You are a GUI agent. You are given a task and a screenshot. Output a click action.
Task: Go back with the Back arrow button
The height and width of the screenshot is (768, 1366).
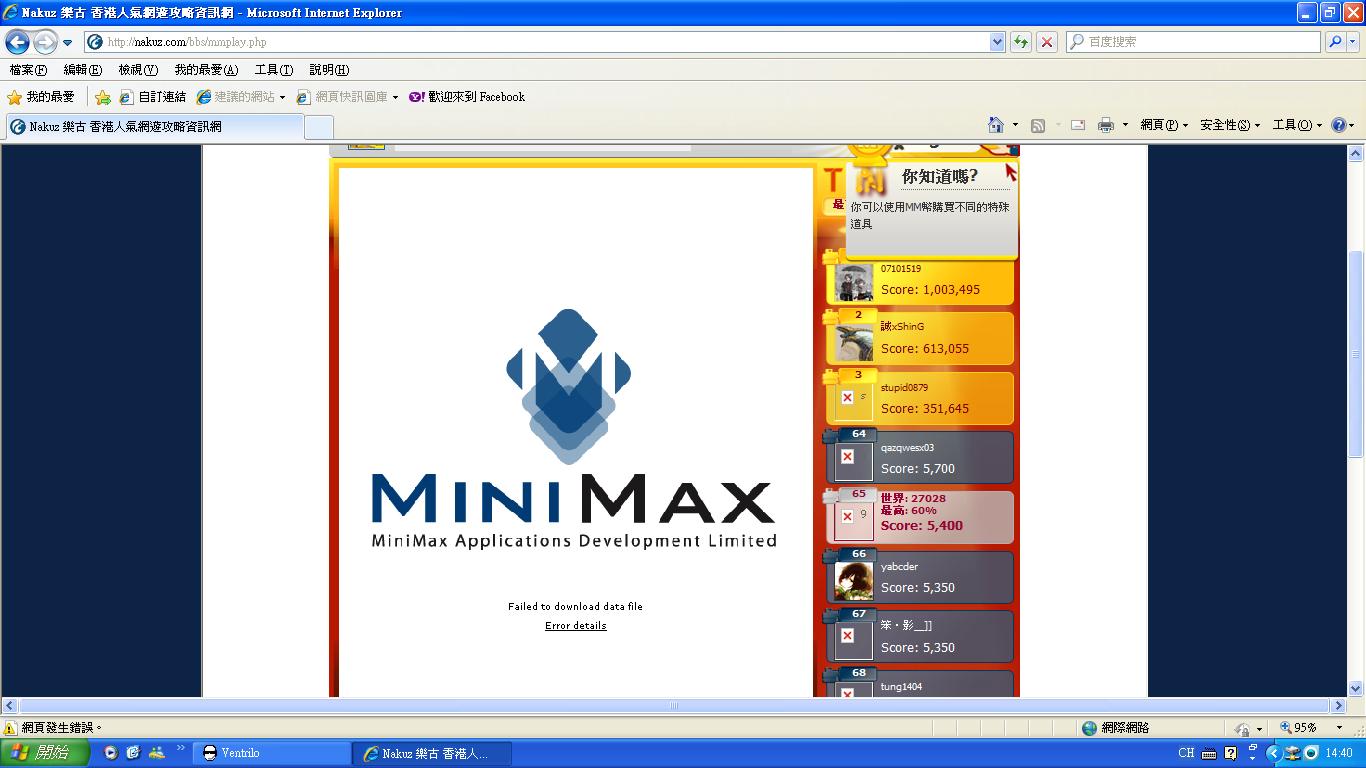point(17,42)
